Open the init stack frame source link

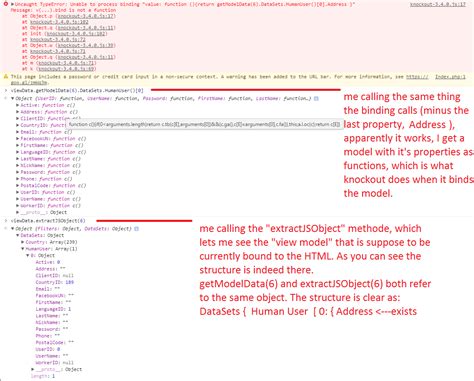[x=76, y=34]
